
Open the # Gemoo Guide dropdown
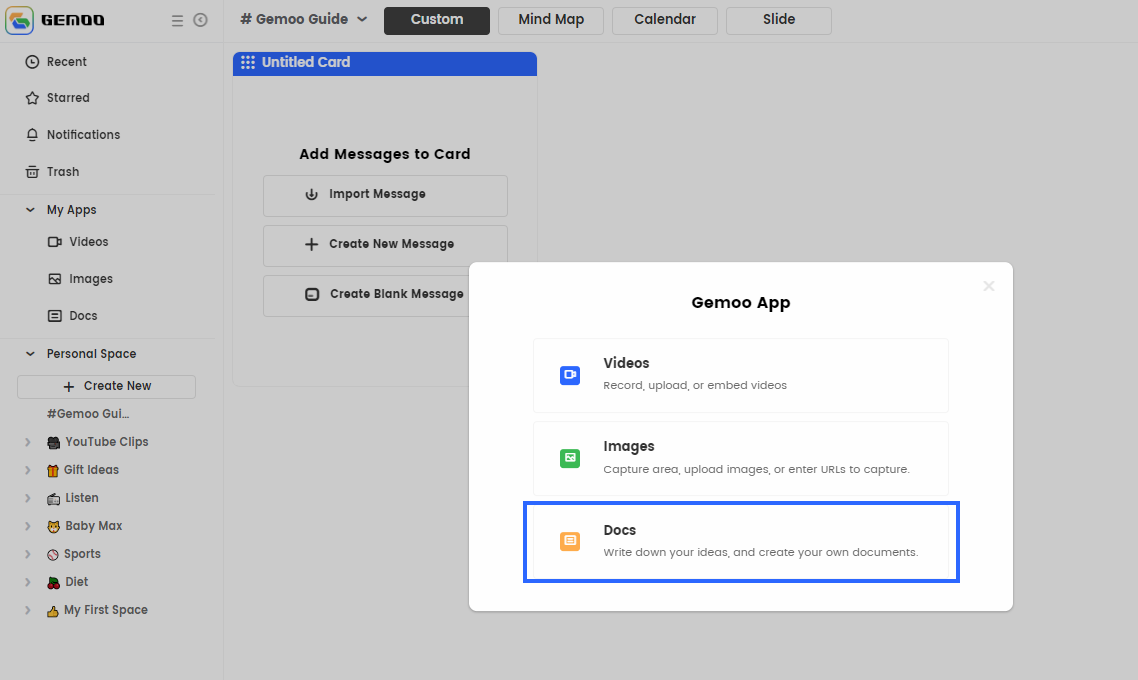coord(304,20)
